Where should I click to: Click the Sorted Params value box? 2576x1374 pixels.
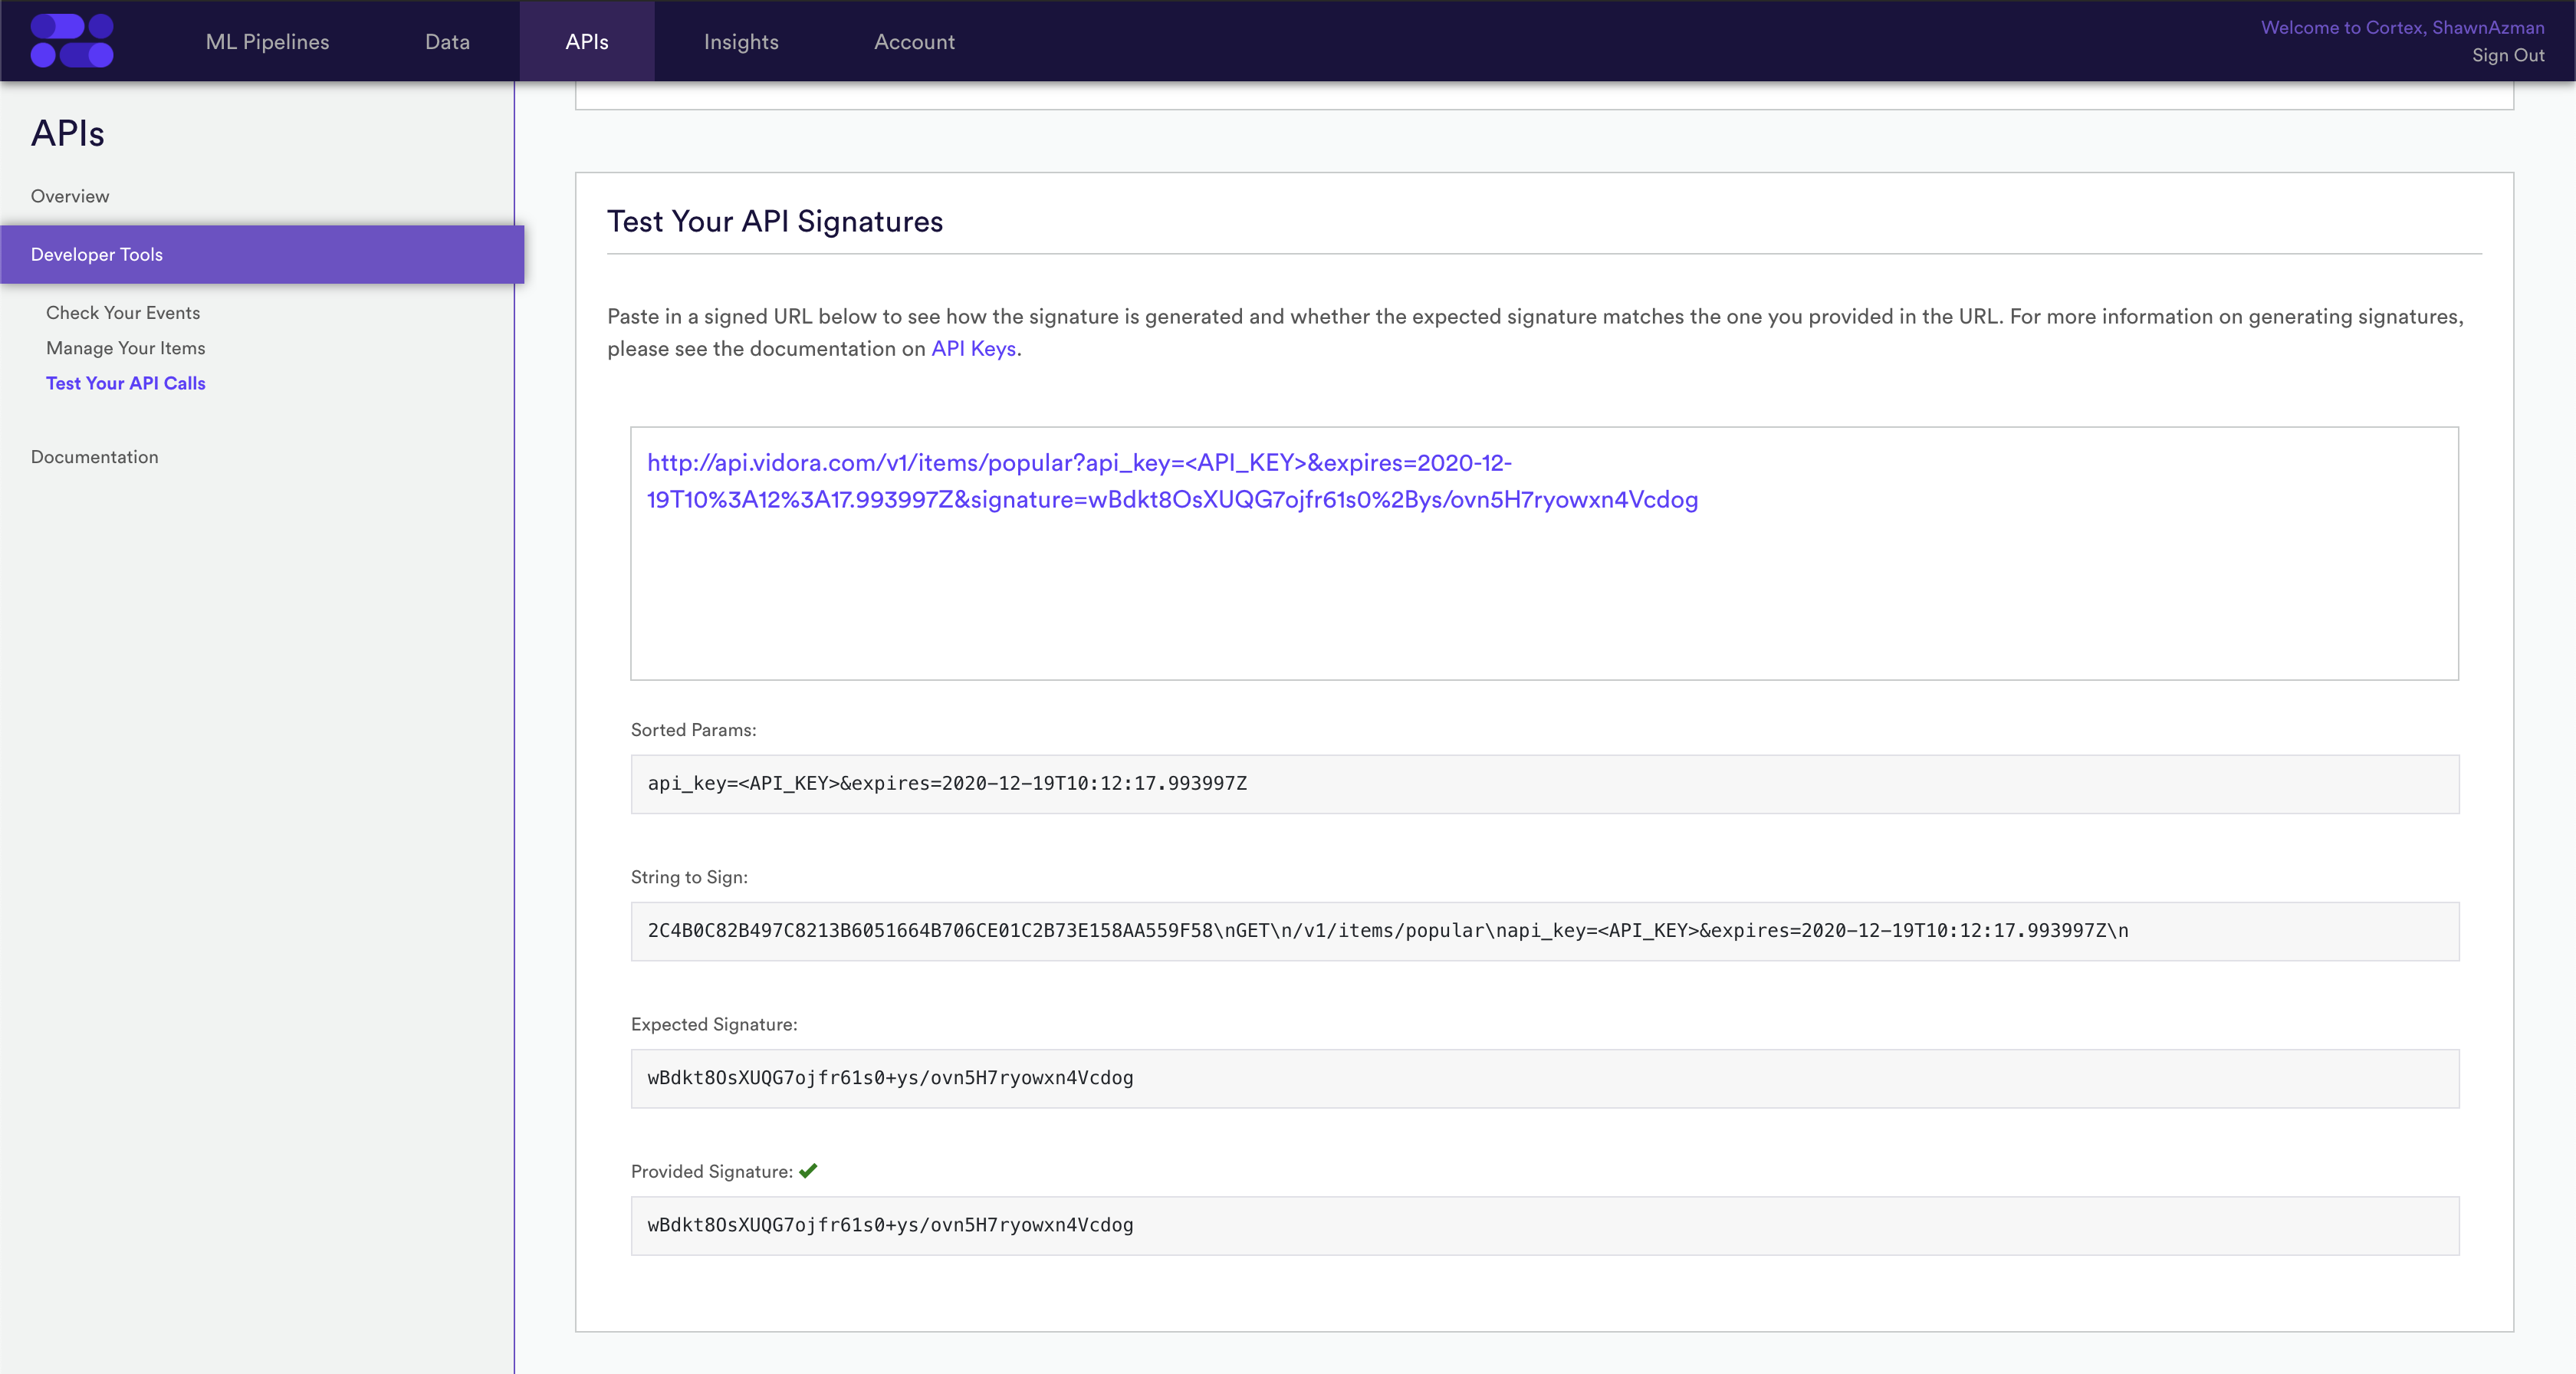(1544, 783)
